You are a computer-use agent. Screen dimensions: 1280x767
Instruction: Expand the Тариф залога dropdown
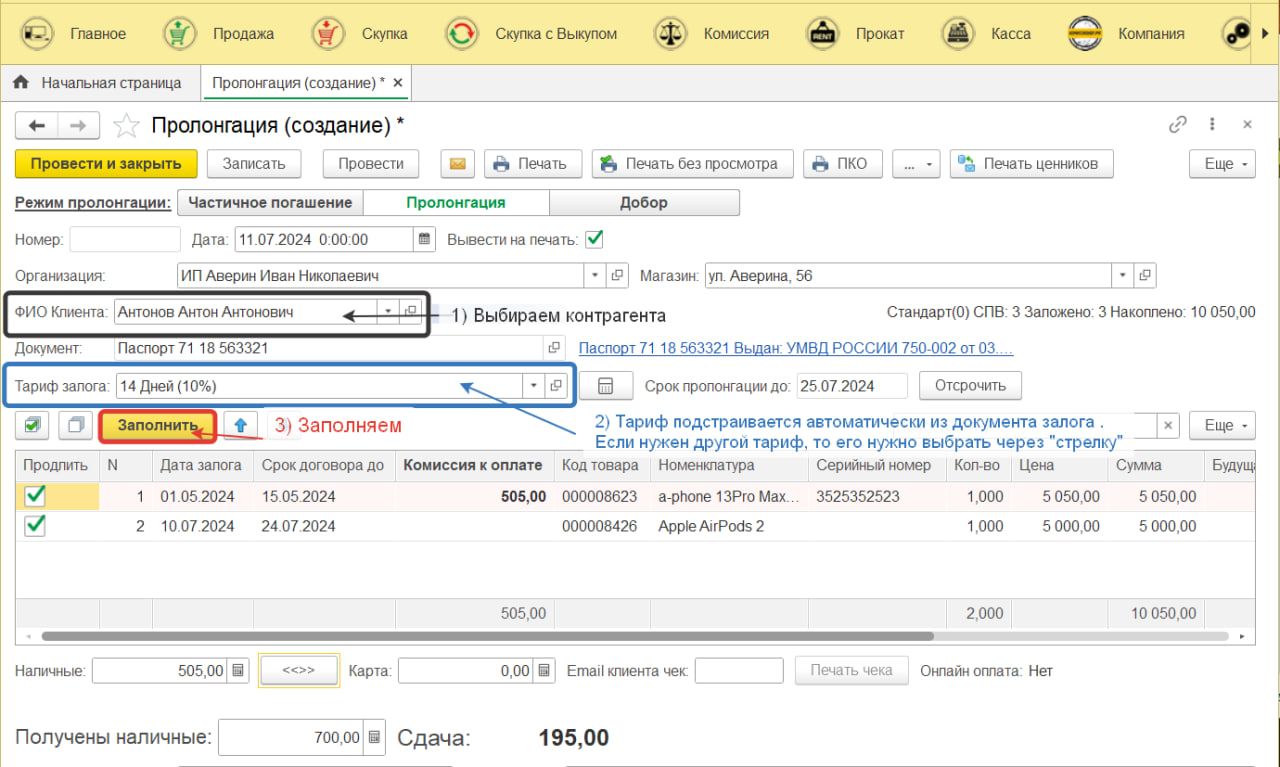click(533, 386)
